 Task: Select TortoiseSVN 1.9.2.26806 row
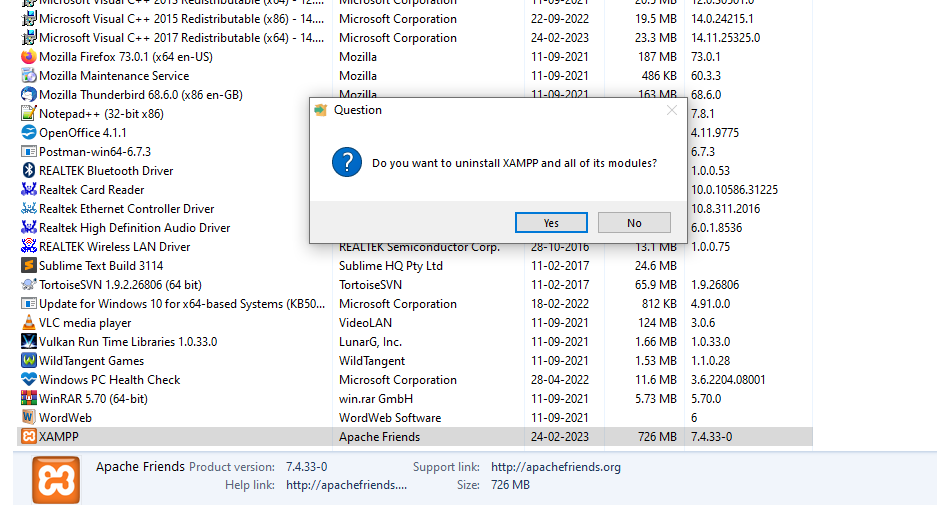pyautogui.click(x=120, y=285)
